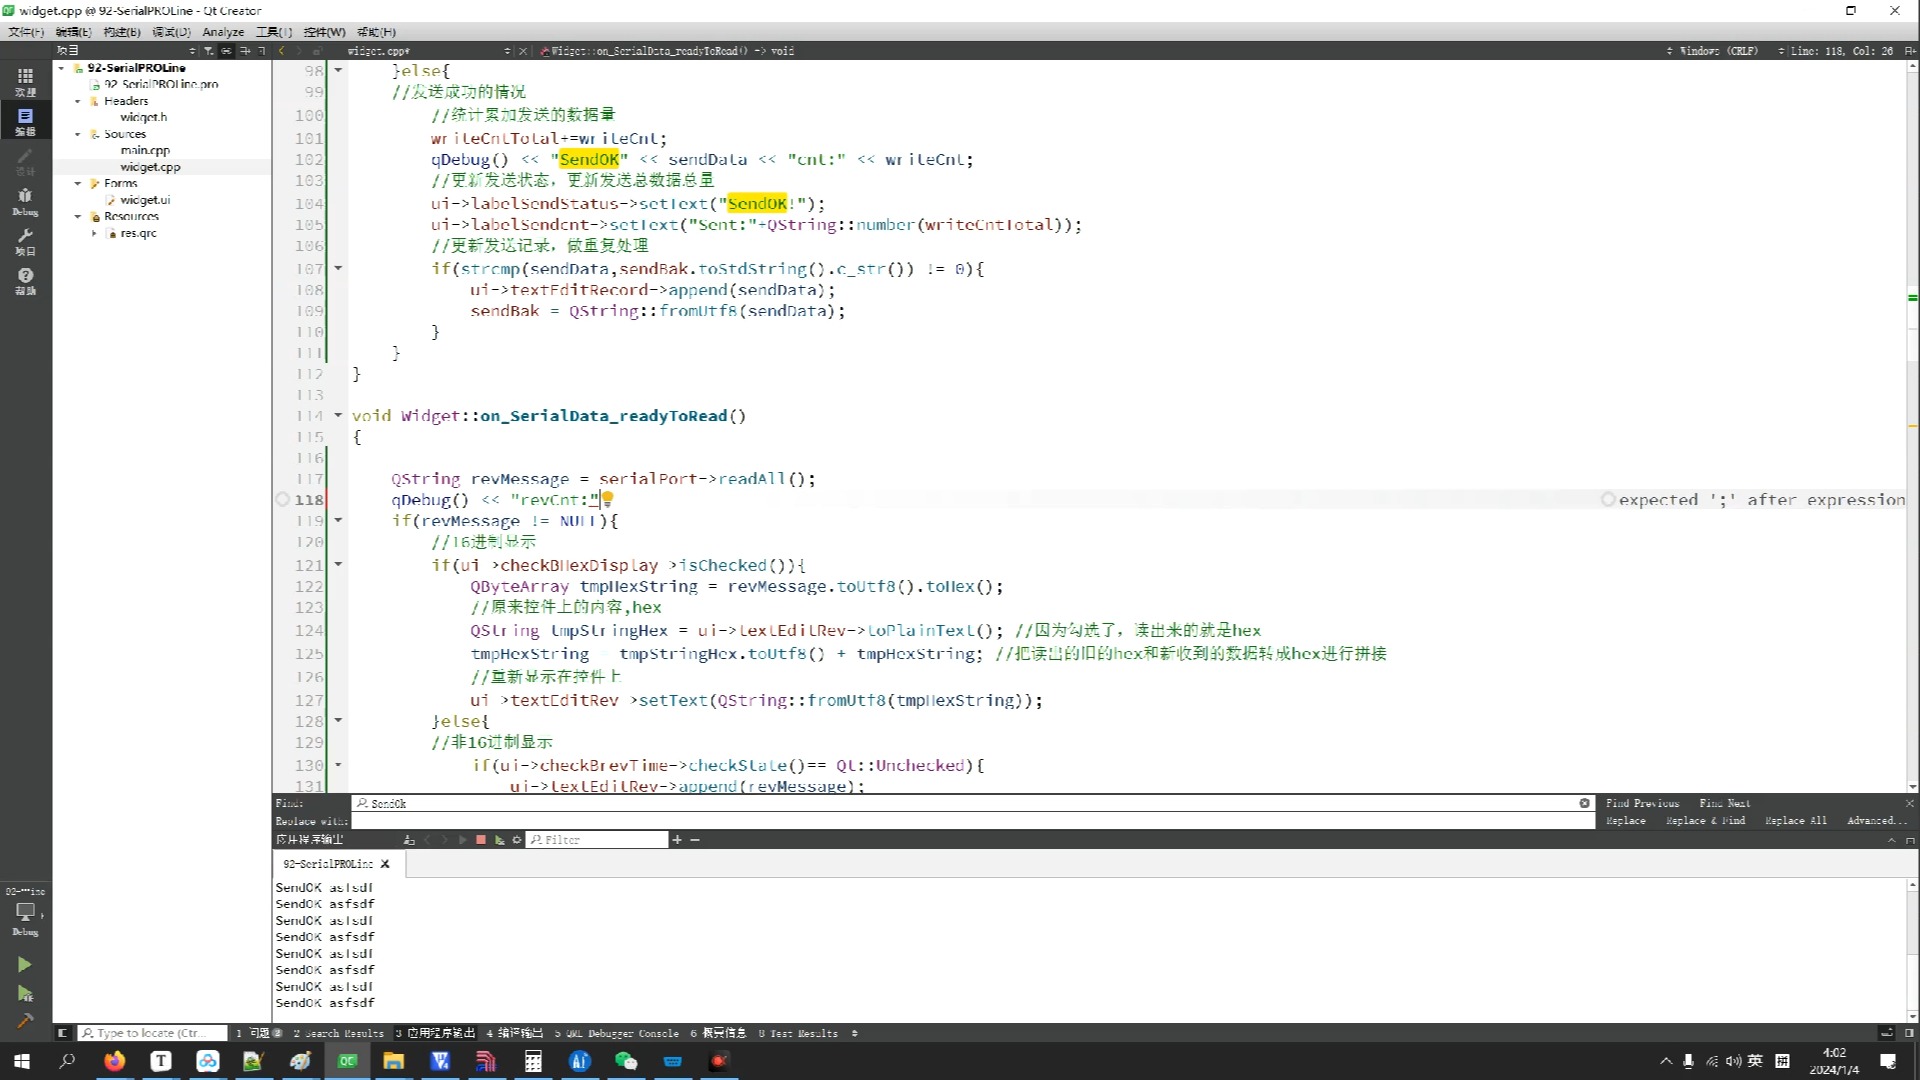Toggle the breakpoint marker on line 118
Image resolution: width=1920 pixels, height=1080 pixels.
point(282,499)
